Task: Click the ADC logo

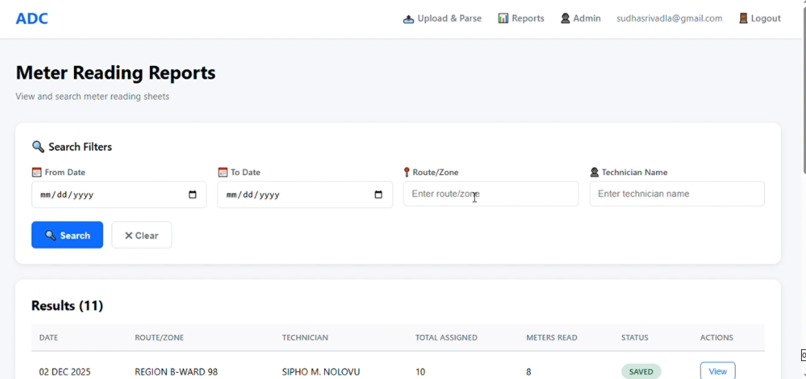Action: [32, 19]
